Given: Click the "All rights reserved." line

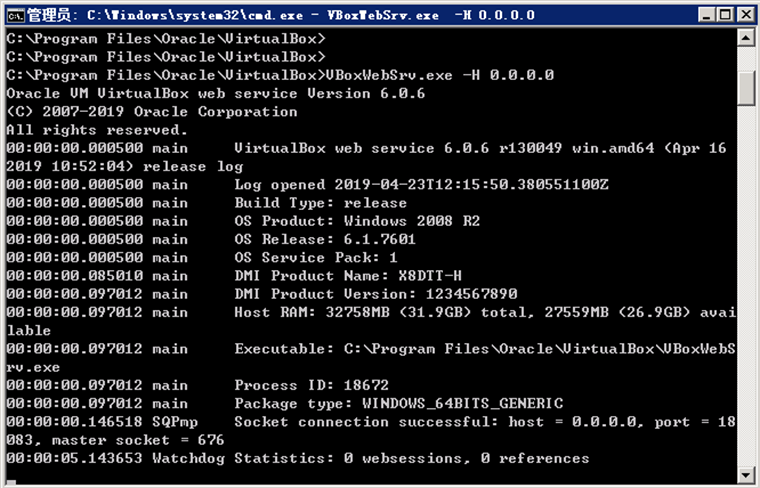Looking at the screenshot, I should tap(97, 130).
